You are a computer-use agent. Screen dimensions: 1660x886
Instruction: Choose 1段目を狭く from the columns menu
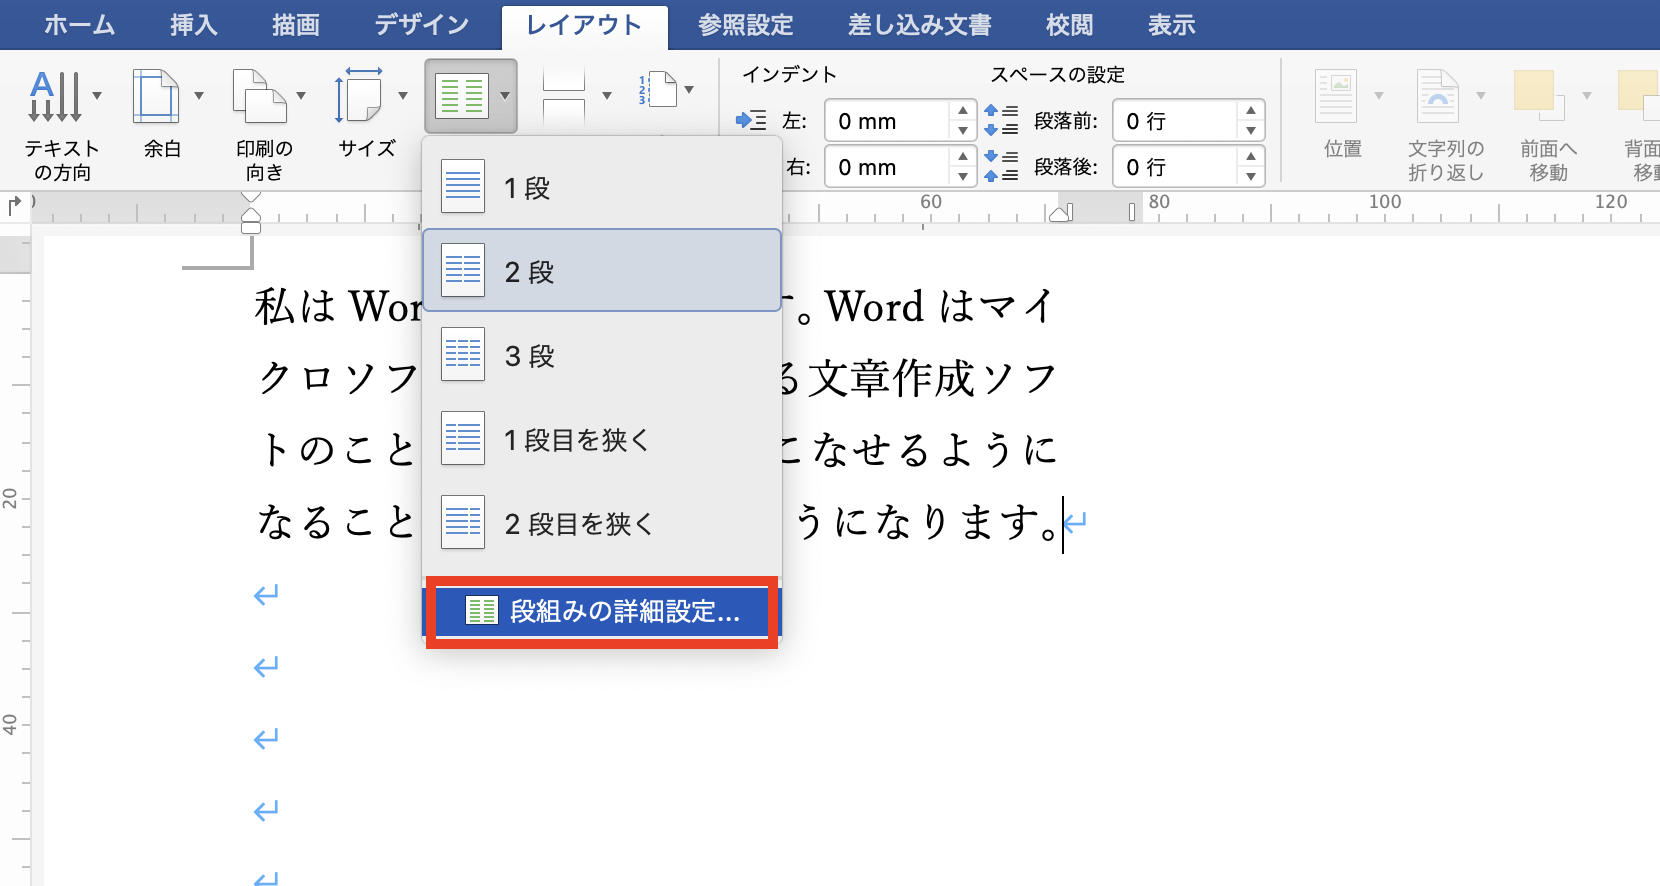(602, 439)
